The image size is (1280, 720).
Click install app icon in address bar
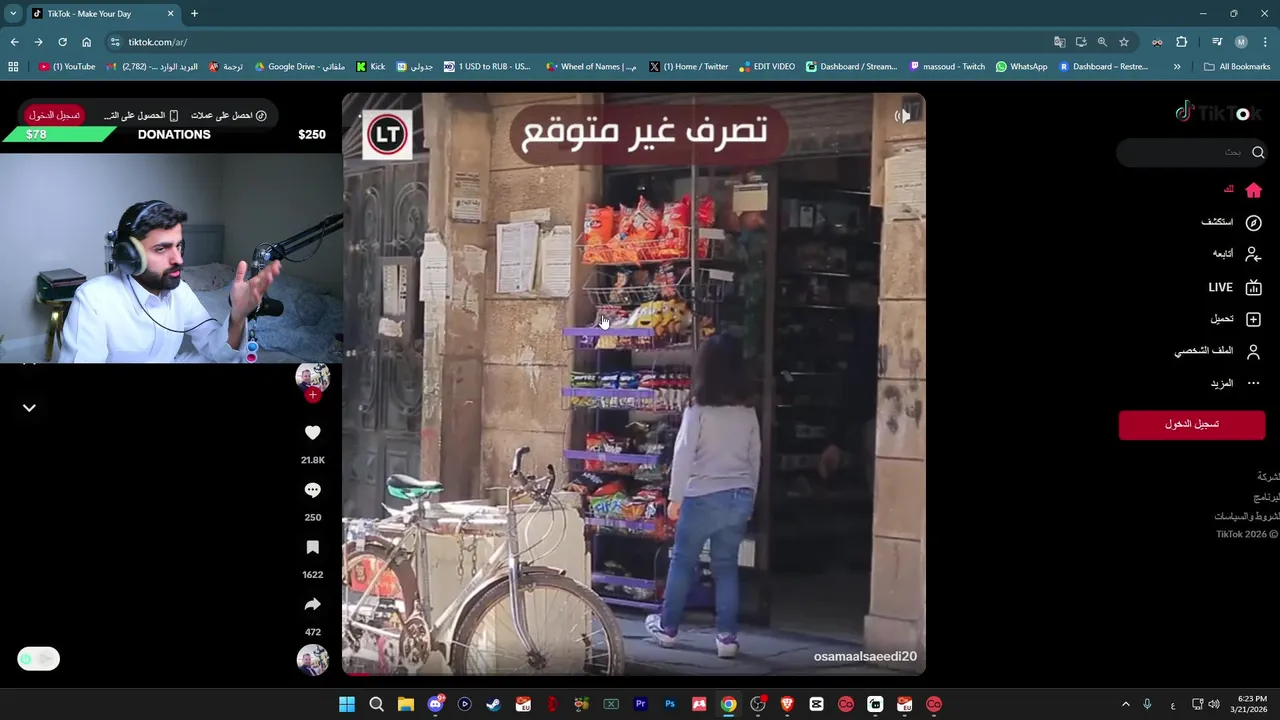point(1081,42)
